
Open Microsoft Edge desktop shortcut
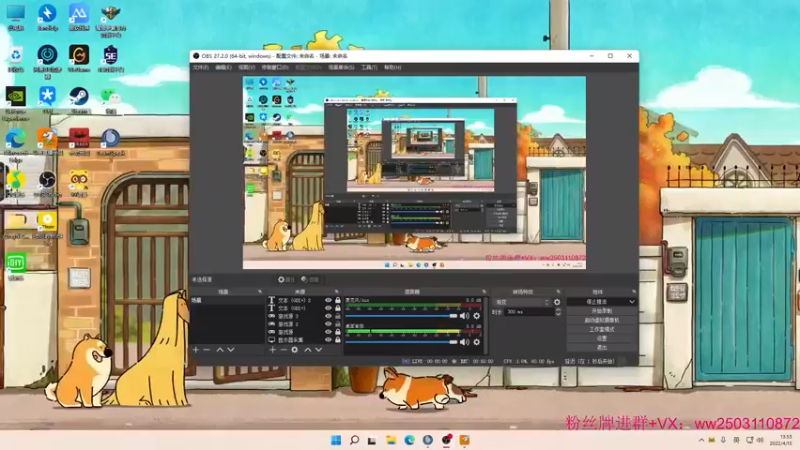[15, 144]
